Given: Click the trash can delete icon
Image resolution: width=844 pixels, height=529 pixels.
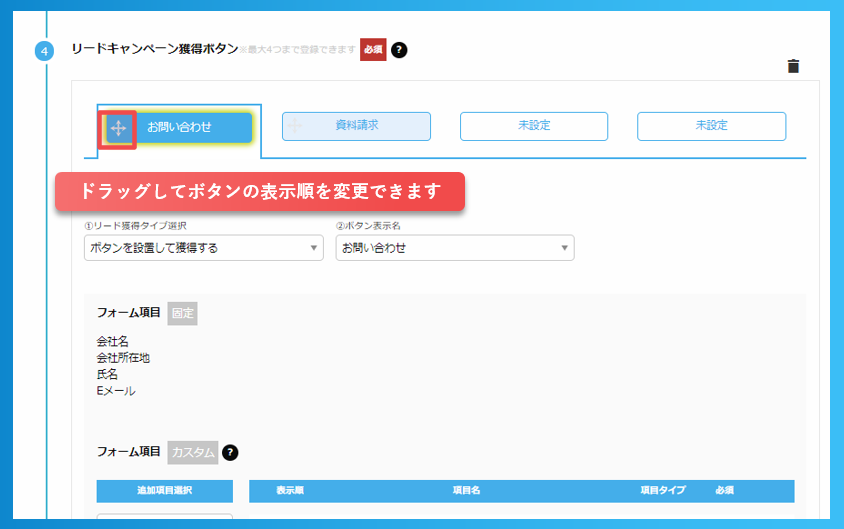Looking at the screenshot, I should (793, 66).
